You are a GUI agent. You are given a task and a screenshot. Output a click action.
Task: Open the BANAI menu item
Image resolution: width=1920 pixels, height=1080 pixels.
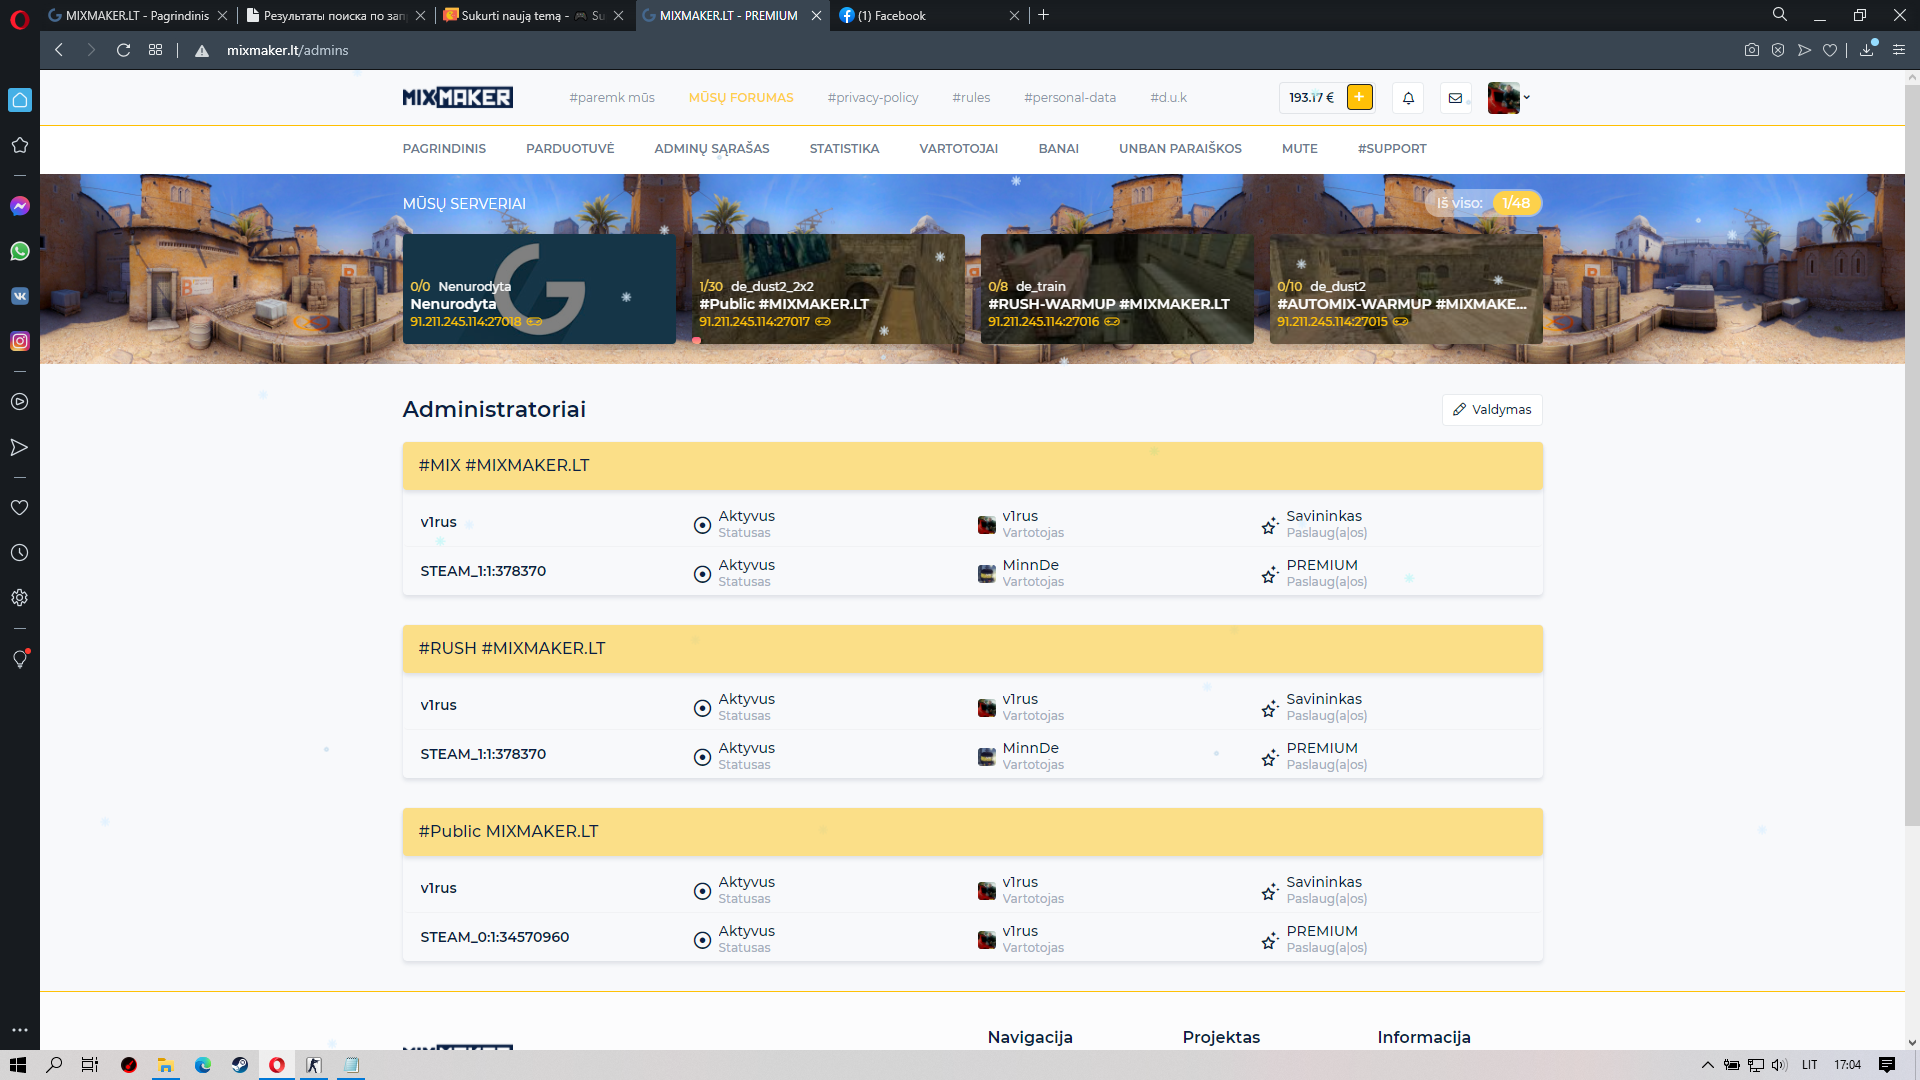pyautogui.click(x=1058, y=149)
